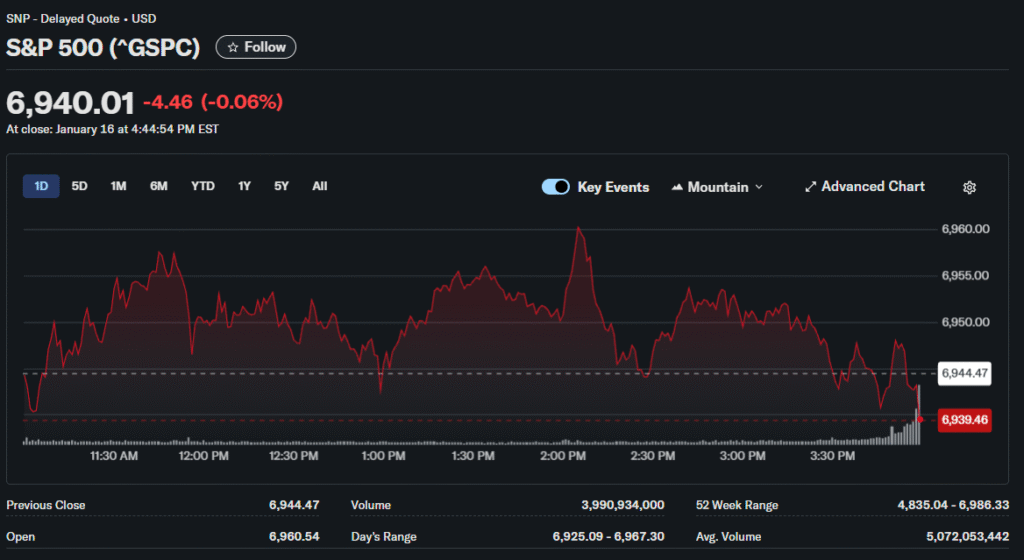Image resolution: width=1024 pixels, height=560 pixels.
Task: Click the 6,944.47 previous close price label
Action: [x=965, y=373]
